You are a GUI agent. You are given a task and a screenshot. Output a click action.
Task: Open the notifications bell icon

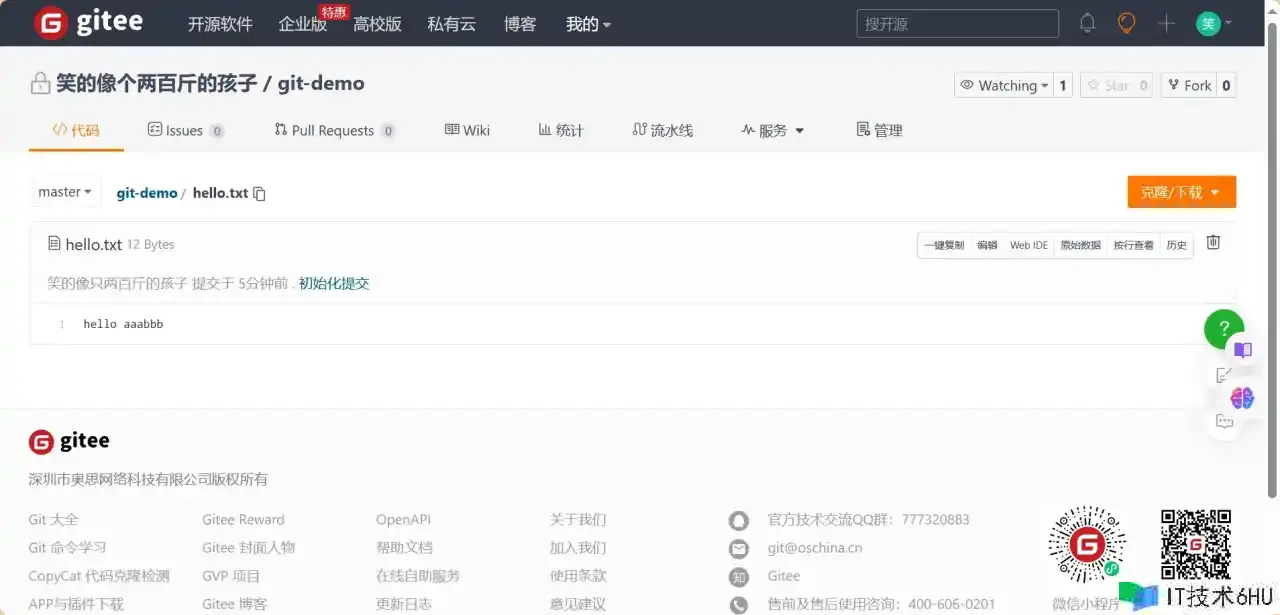1087,23
